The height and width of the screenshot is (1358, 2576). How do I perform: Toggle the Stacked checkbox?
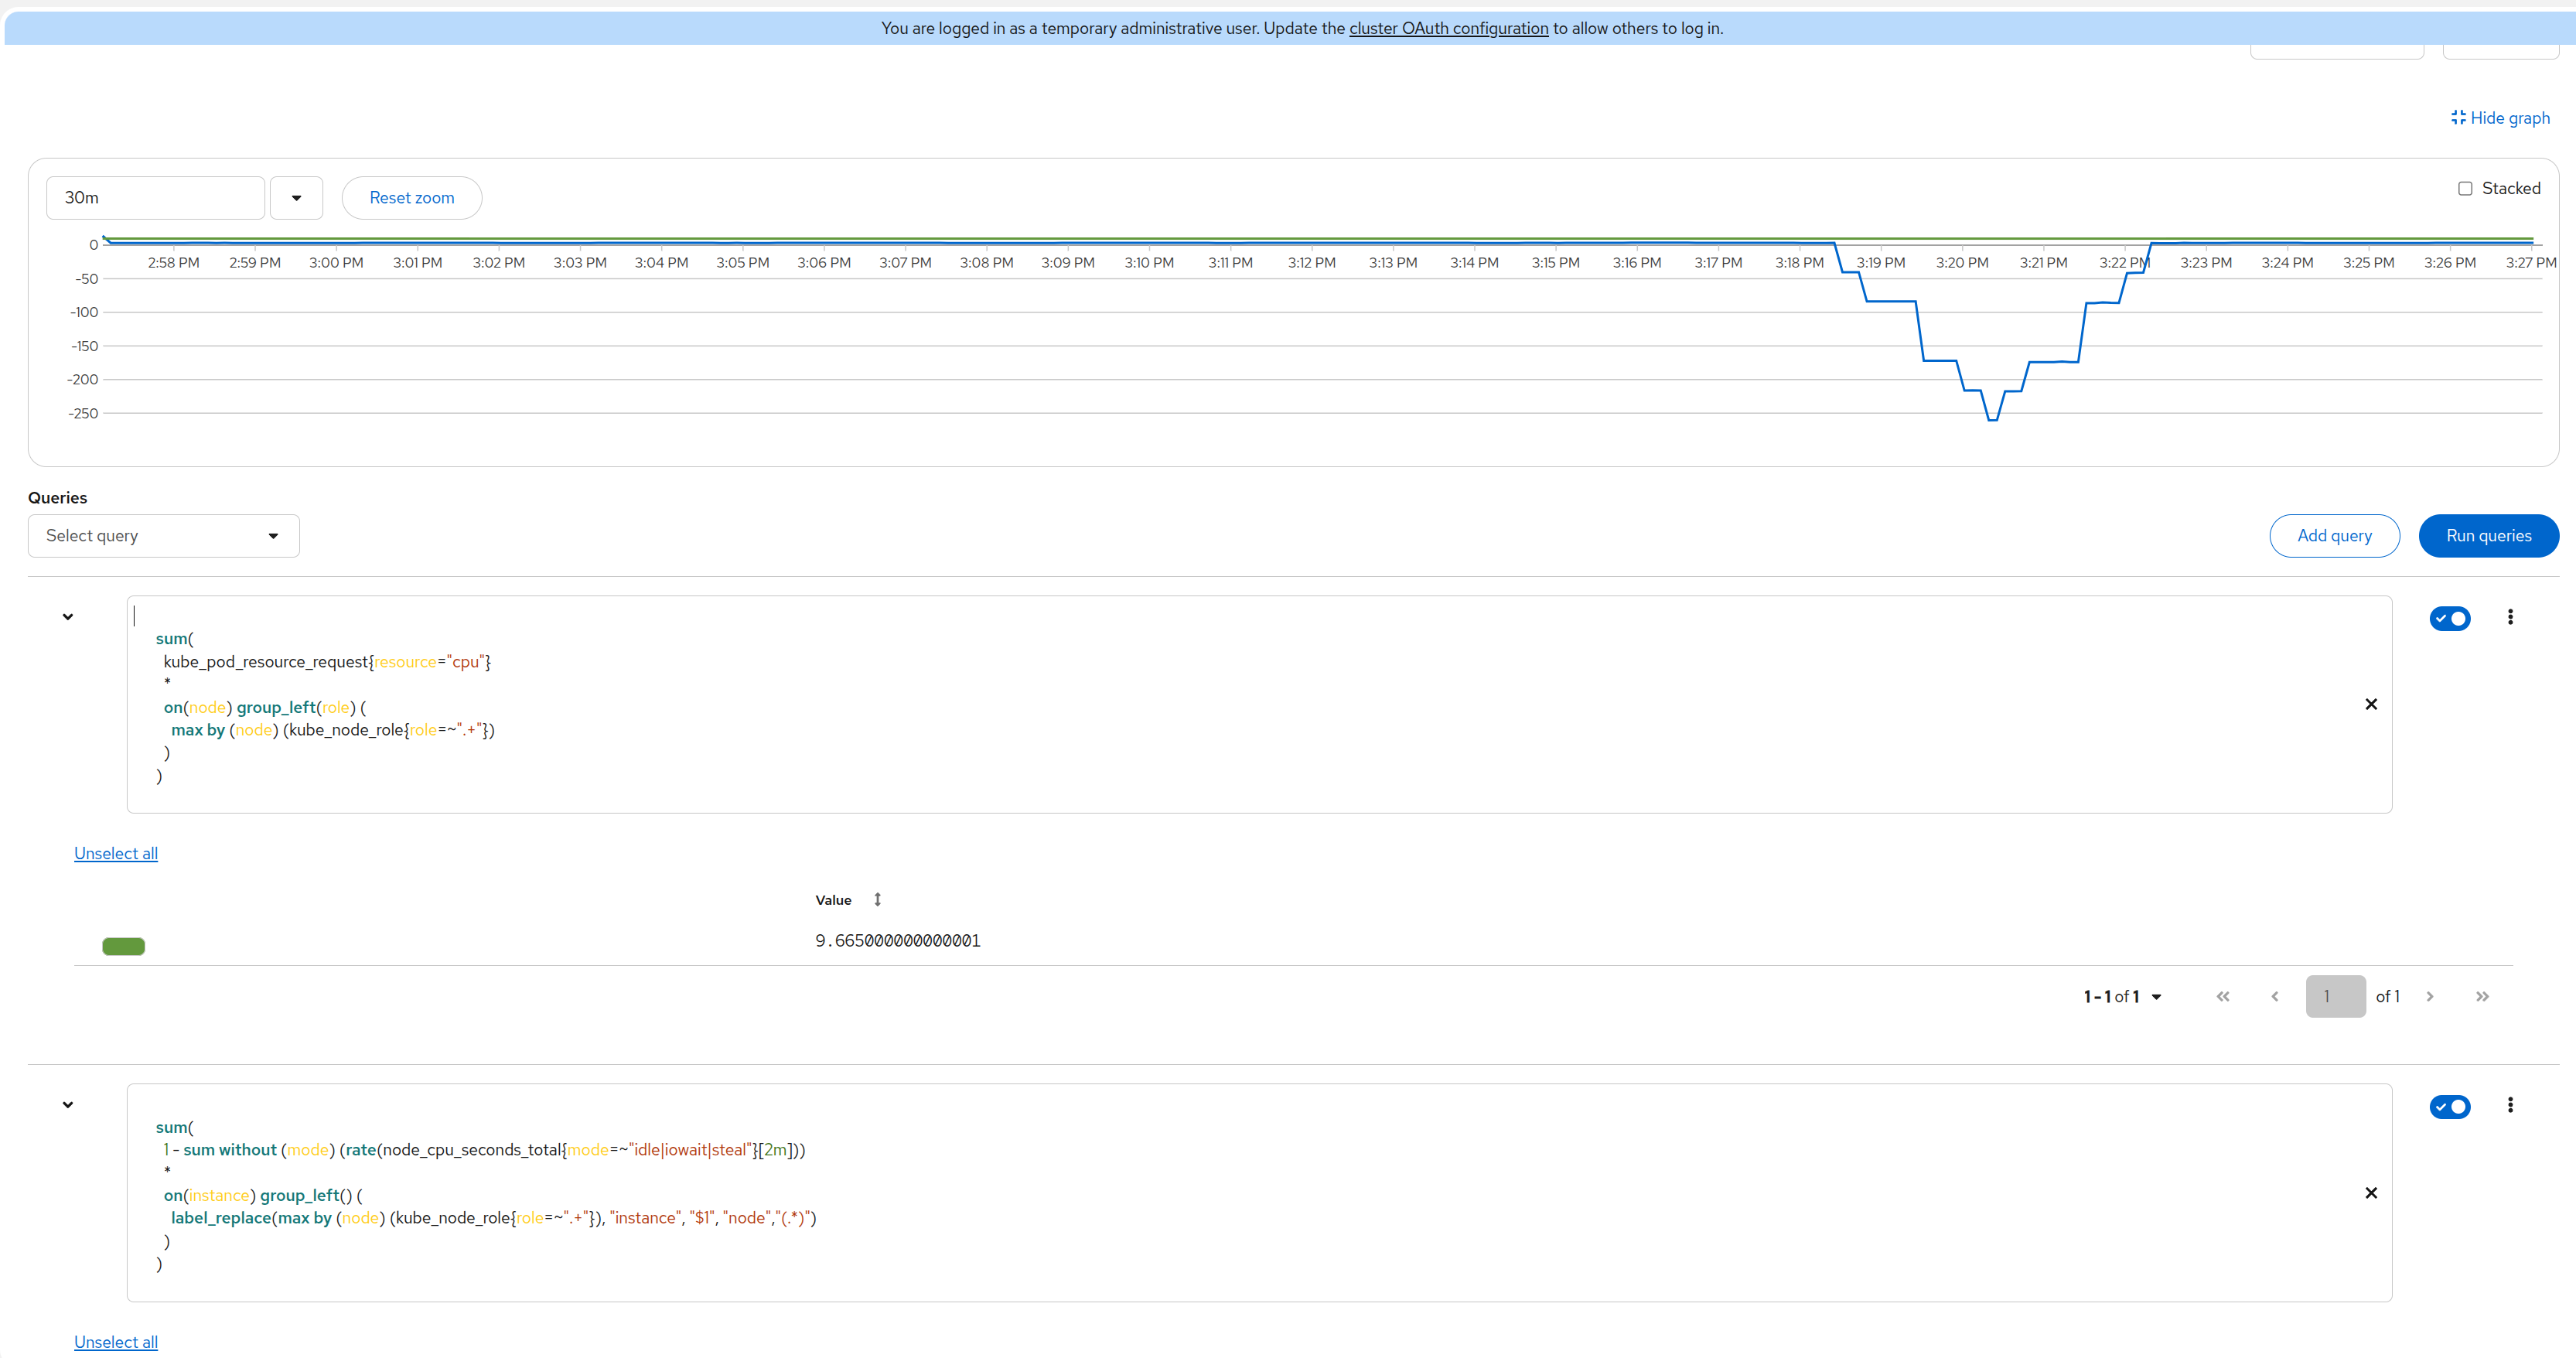point(2465,189)
